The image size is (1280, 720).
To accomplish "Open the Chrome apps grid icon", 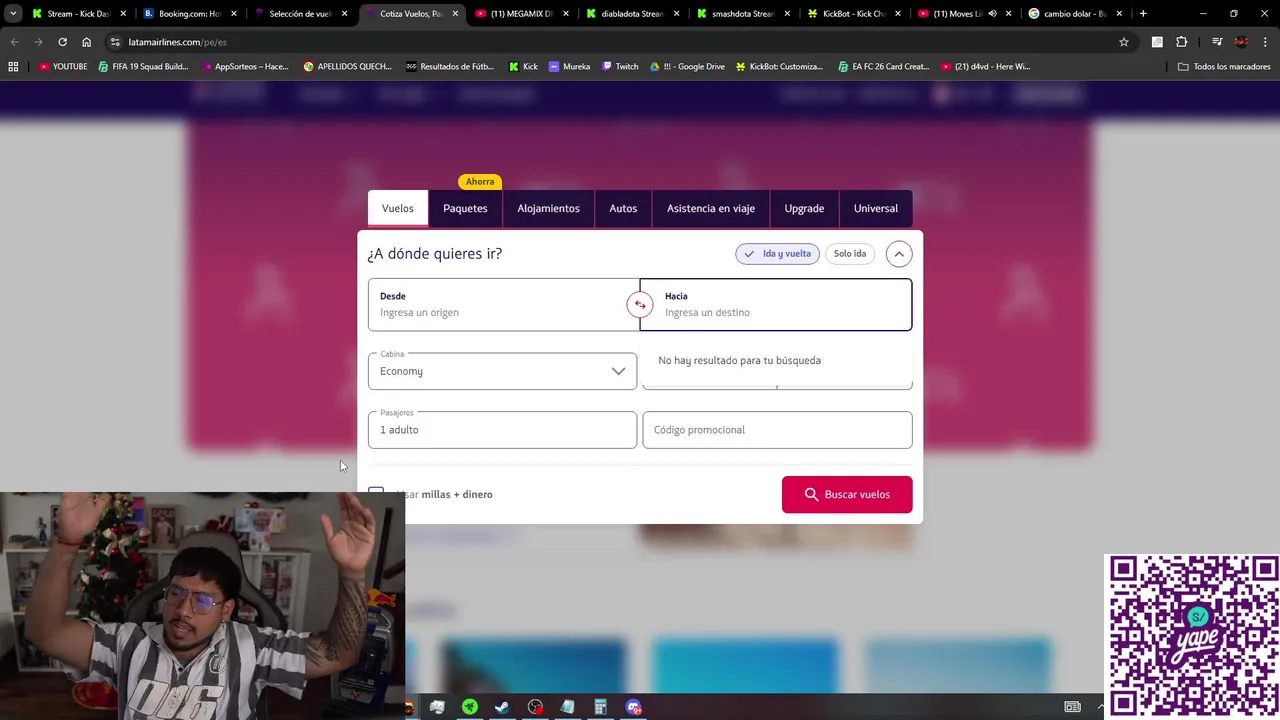I will click(x=13, y=67).
